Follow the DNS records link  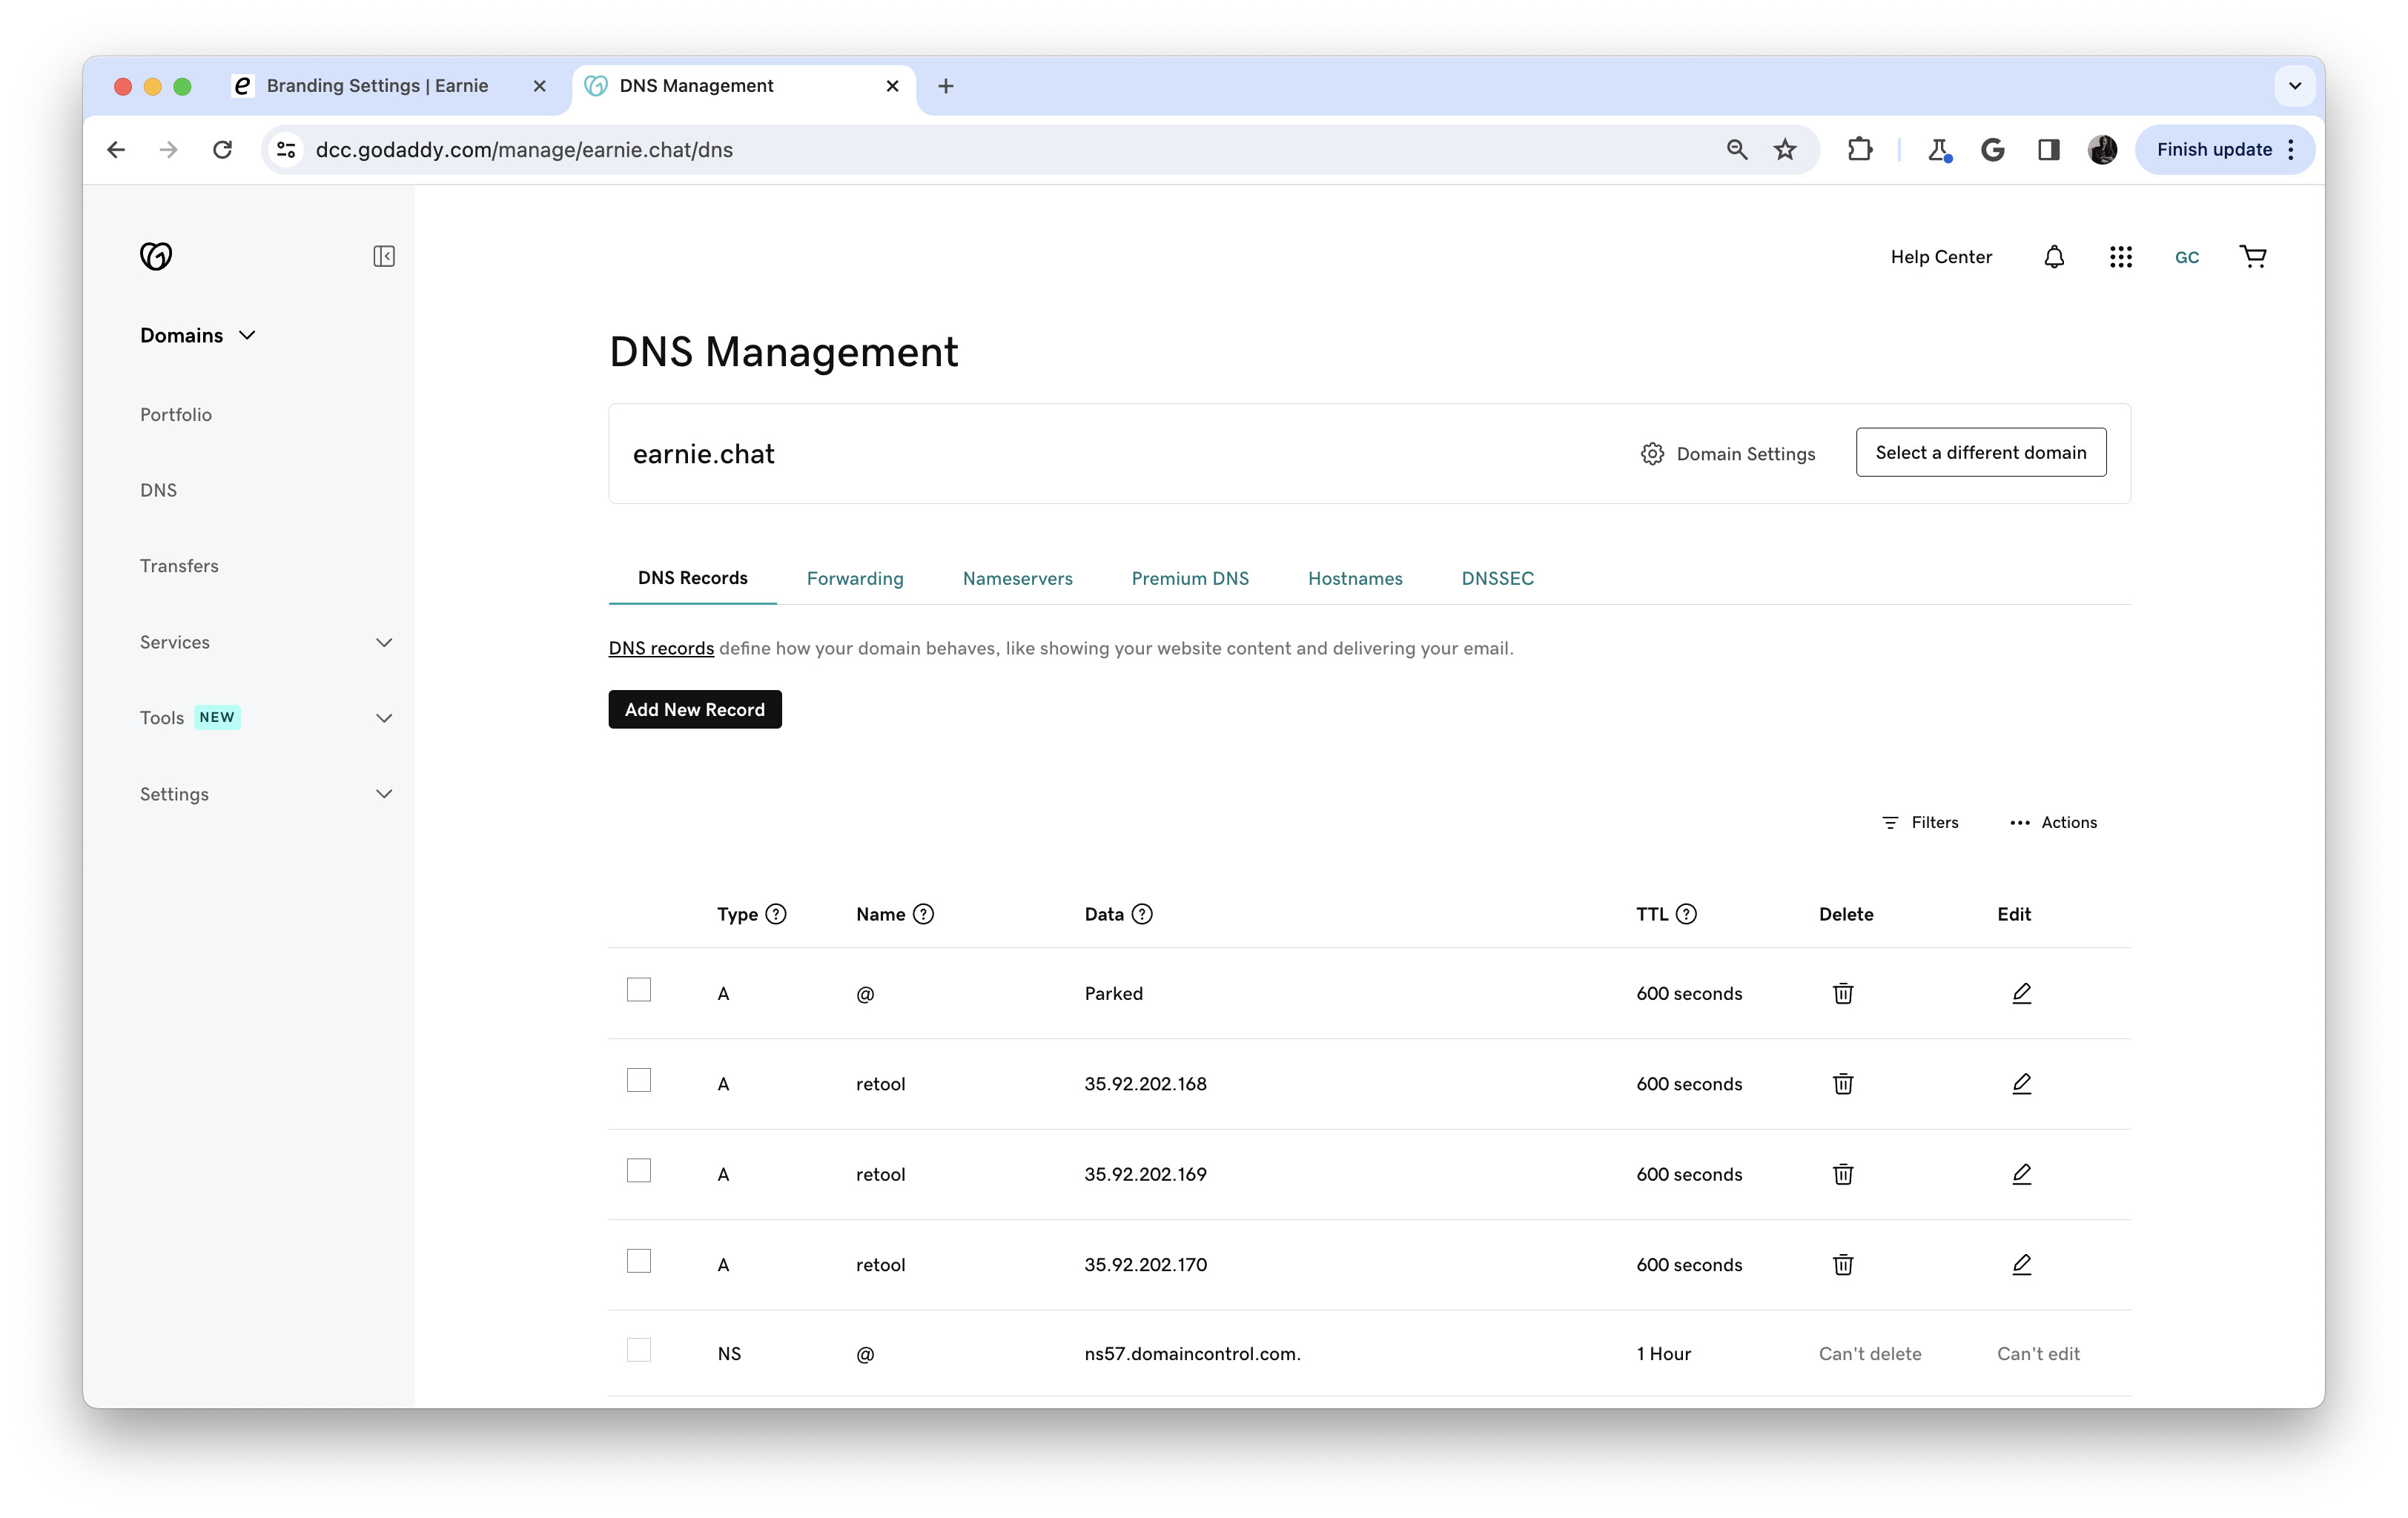[x=661, y=648]
